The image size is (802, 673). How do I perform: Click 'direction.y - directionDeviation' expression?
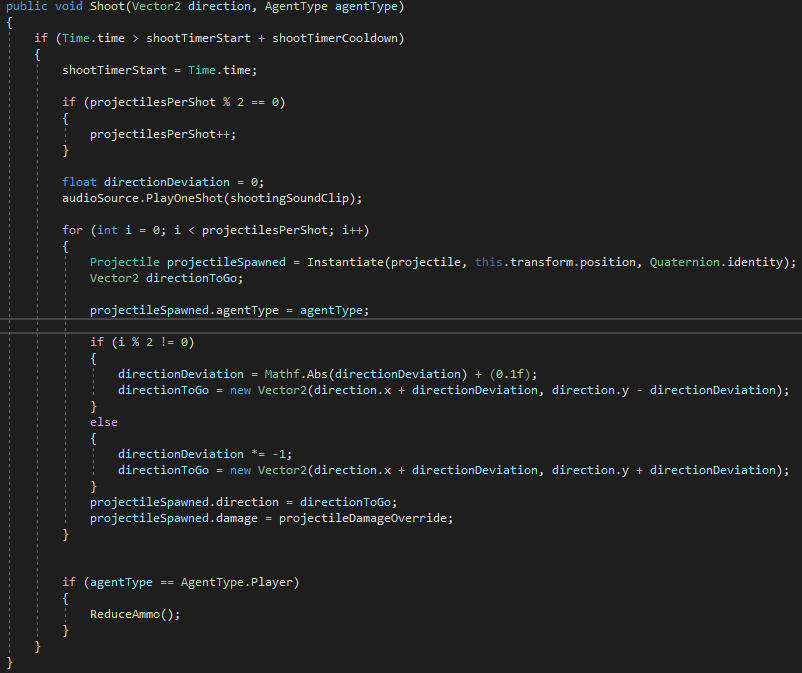click(x=663, y=390)
